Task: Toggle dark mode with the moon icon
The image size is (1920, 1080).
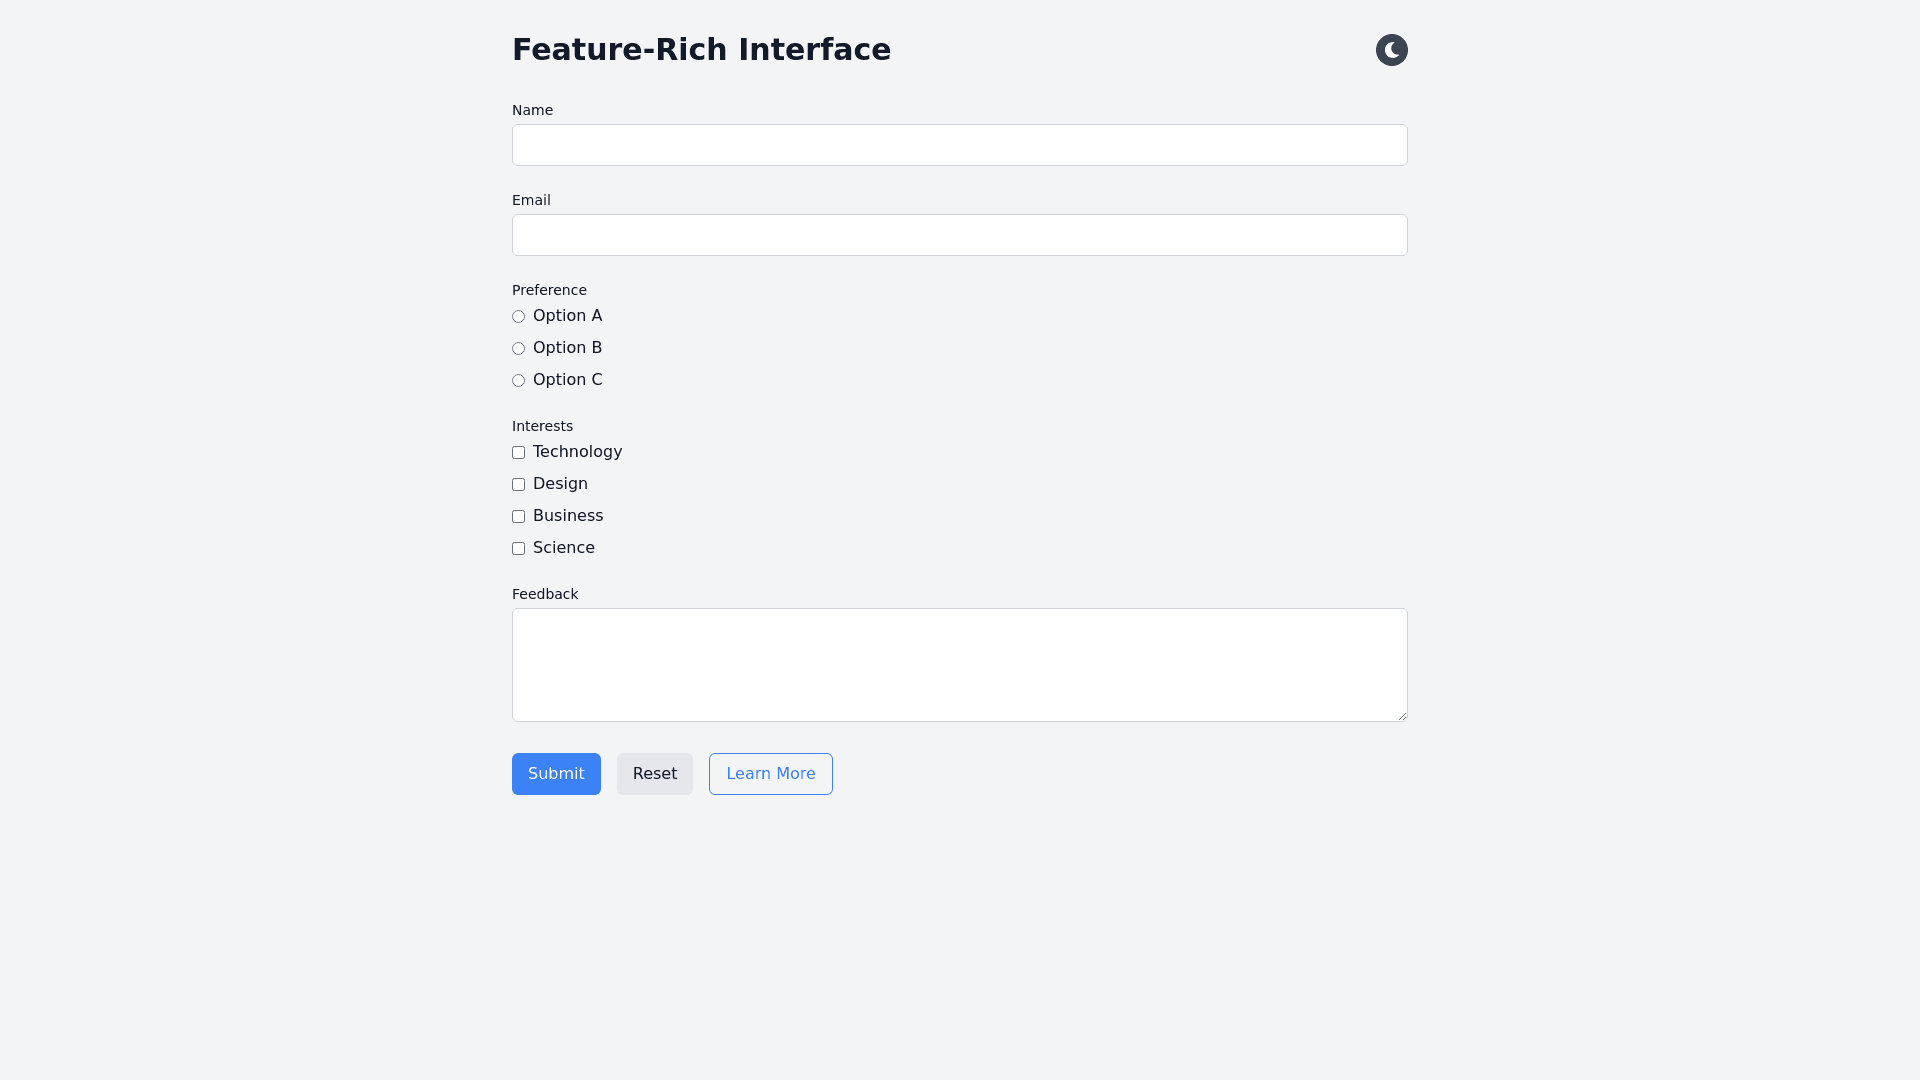Action: (1391, 50)
